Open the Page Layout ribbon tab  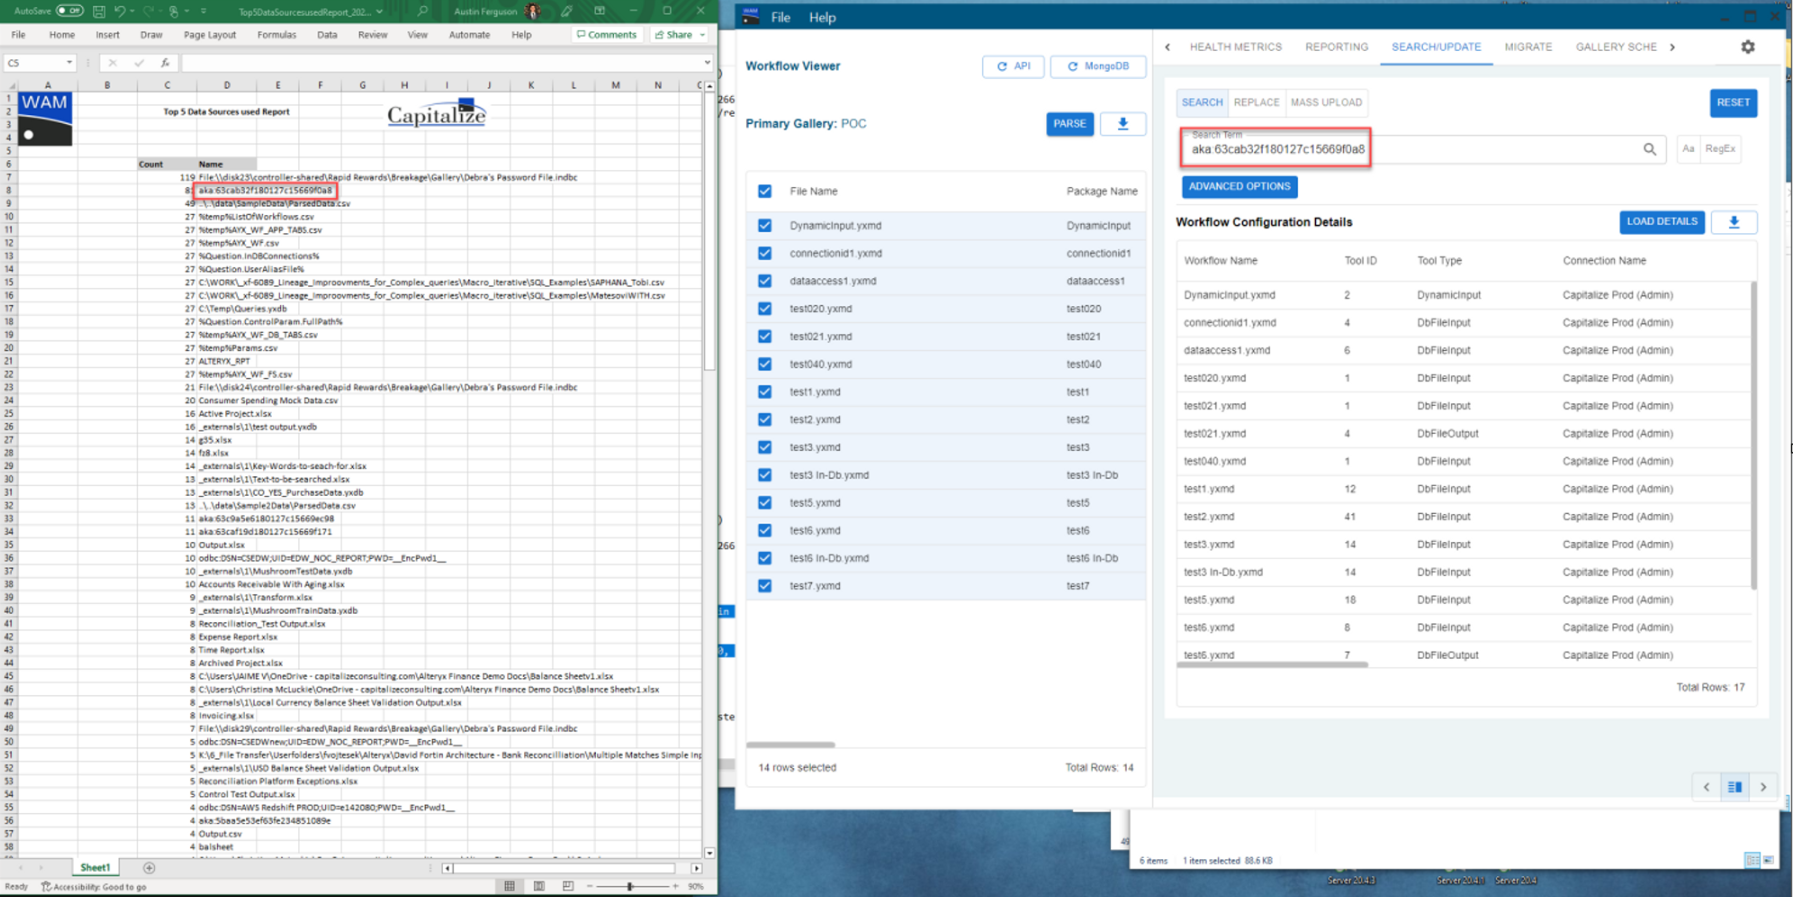210,35
